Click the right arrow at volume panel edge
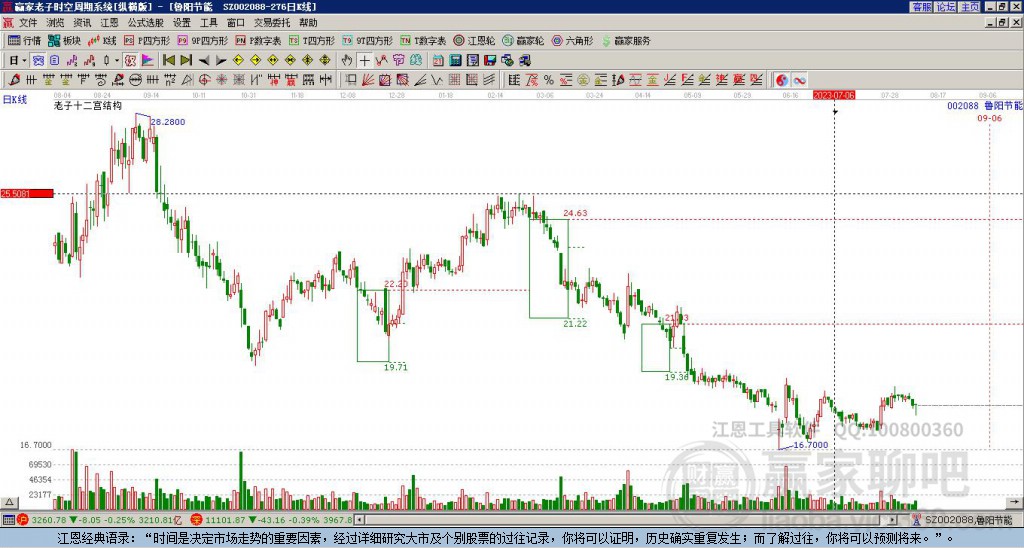The image size is (1024, 548). tap(1015, 502)
